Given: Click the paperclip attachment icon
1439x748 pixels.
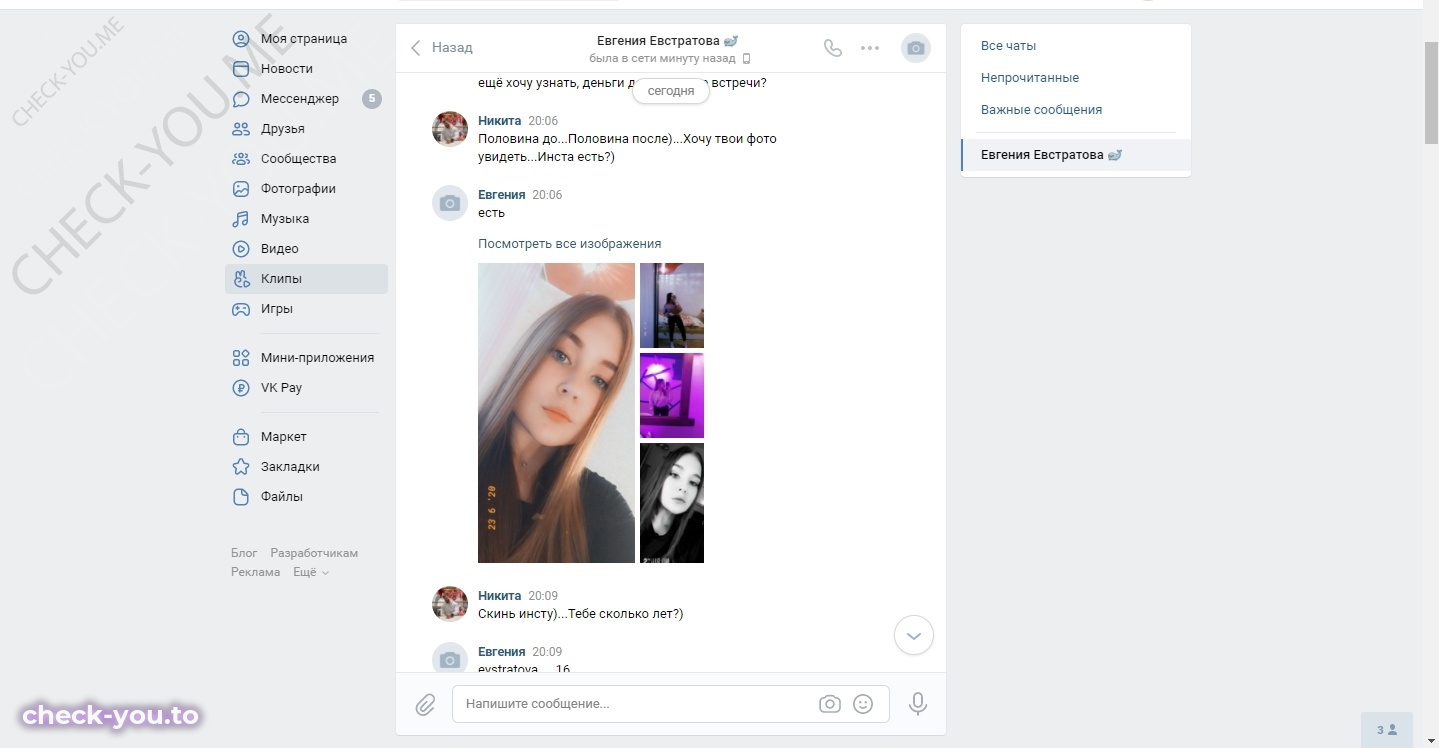Looking at the screenshot, I should click(x=425, y=705).
